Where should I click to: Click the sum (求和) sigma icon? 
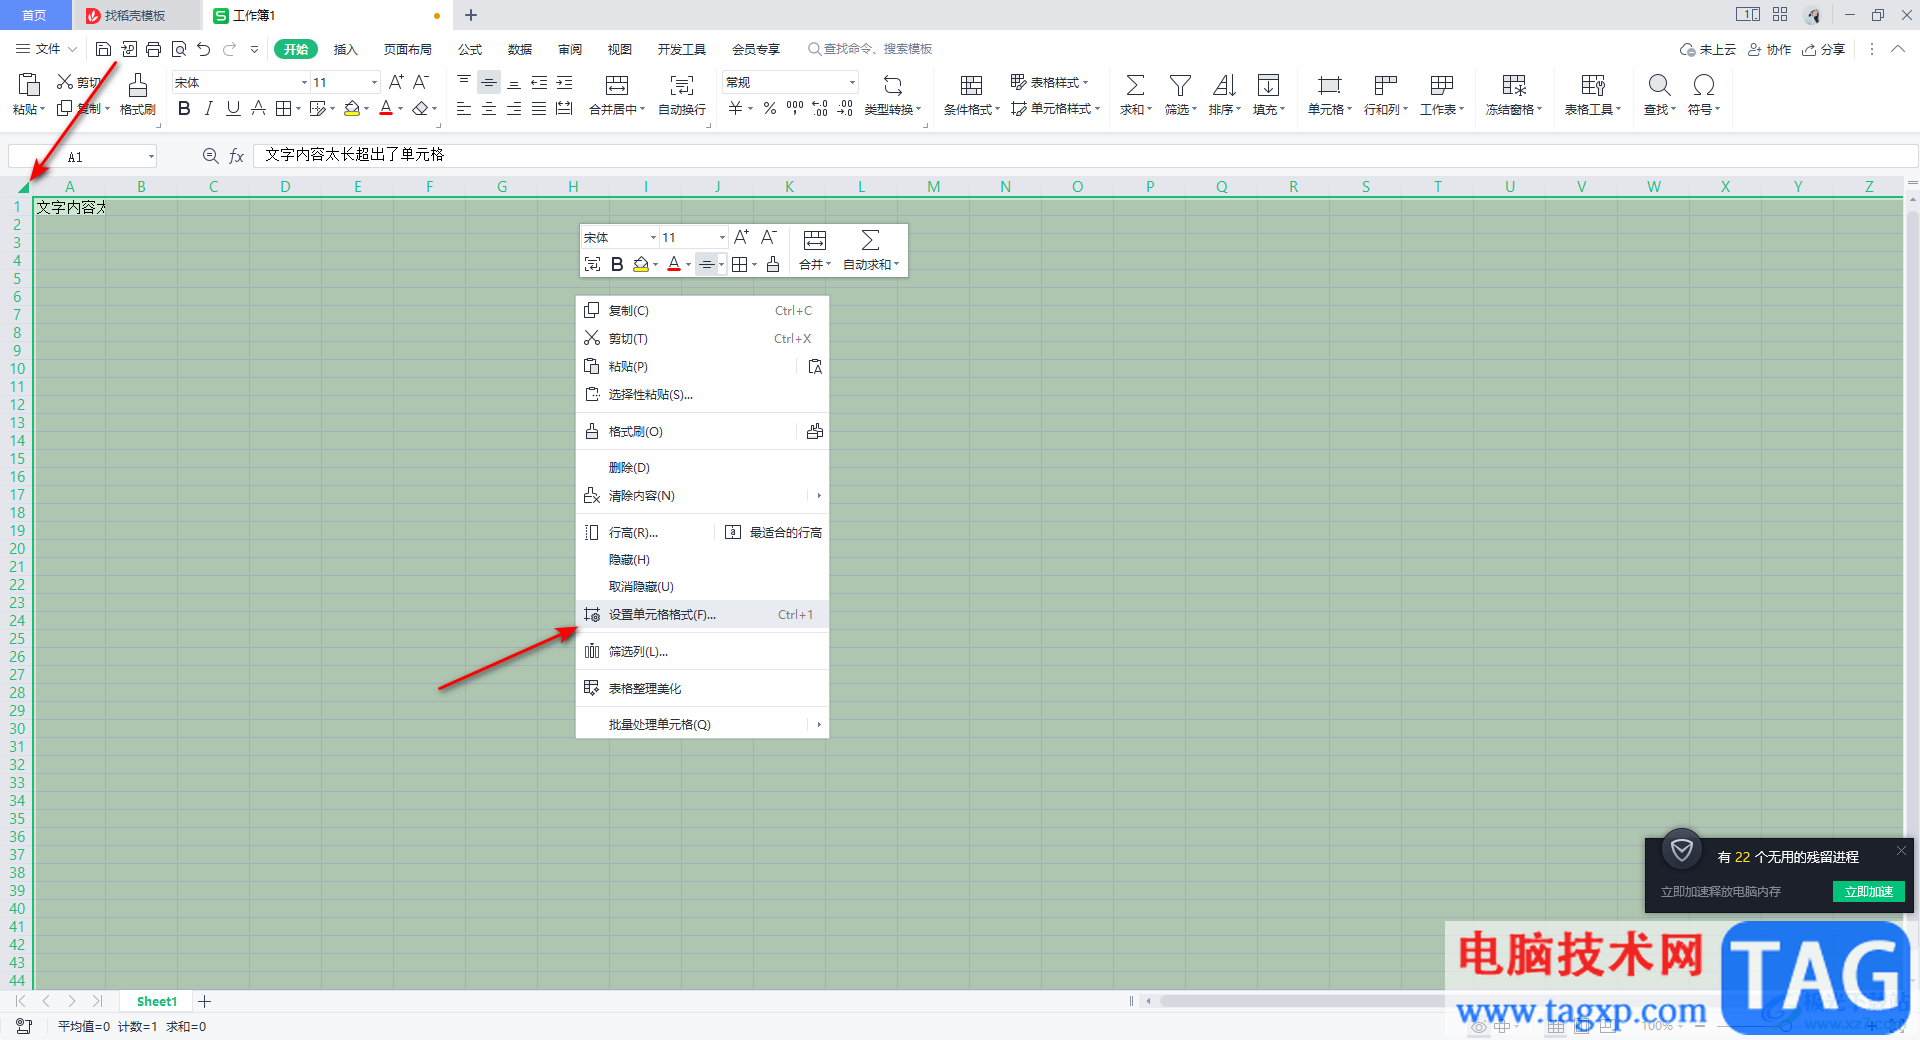point(1135,85)
